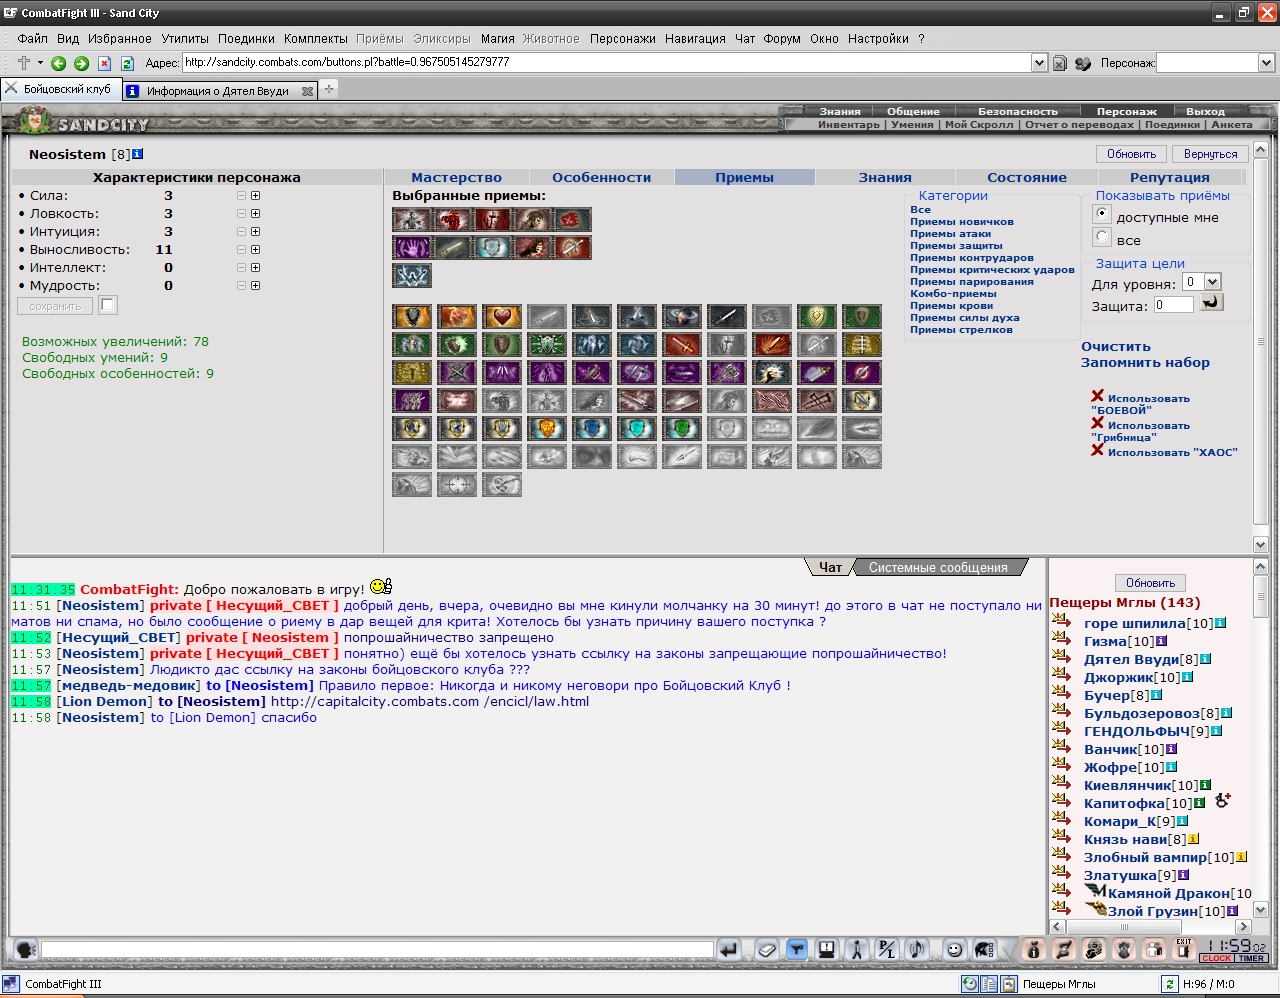Open the Утилиты menu
Image resolution: width=1280 pixels, height=998 pixels.
(185, 39)
